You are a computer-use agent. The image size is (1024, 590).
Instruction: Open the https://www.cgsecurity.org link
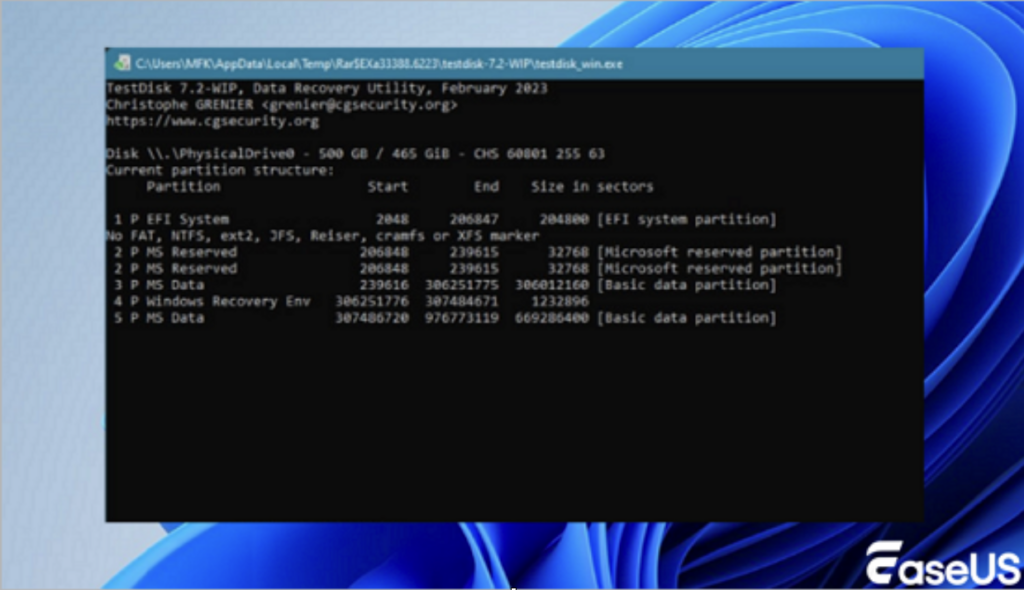pyautogui.click(x=212, y=121)
